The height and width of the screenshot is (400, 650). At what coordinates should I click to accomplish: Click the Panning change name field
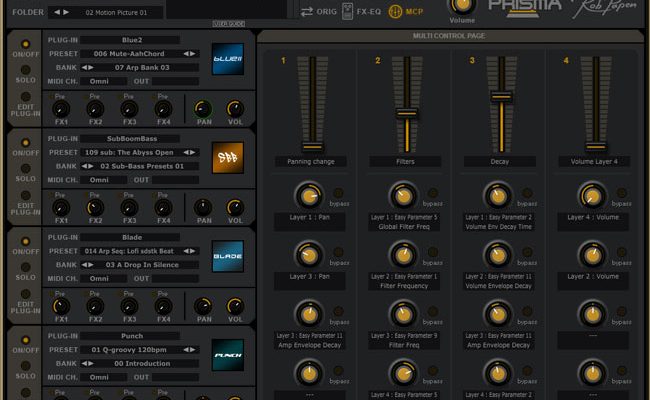[x=311, y=161]
